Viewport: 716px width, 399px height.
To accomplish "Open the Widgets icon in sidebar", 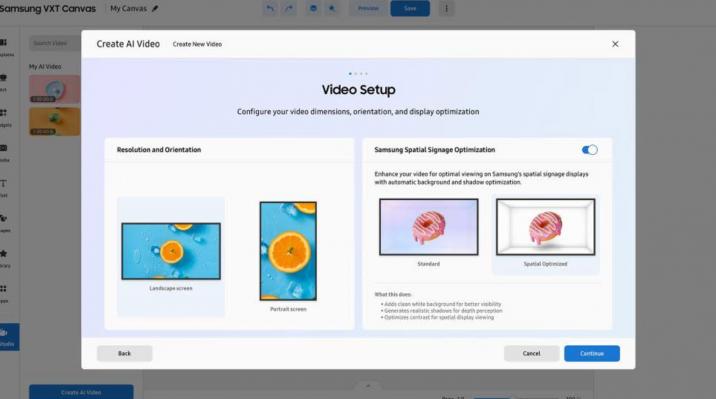I will pos(4,117).
